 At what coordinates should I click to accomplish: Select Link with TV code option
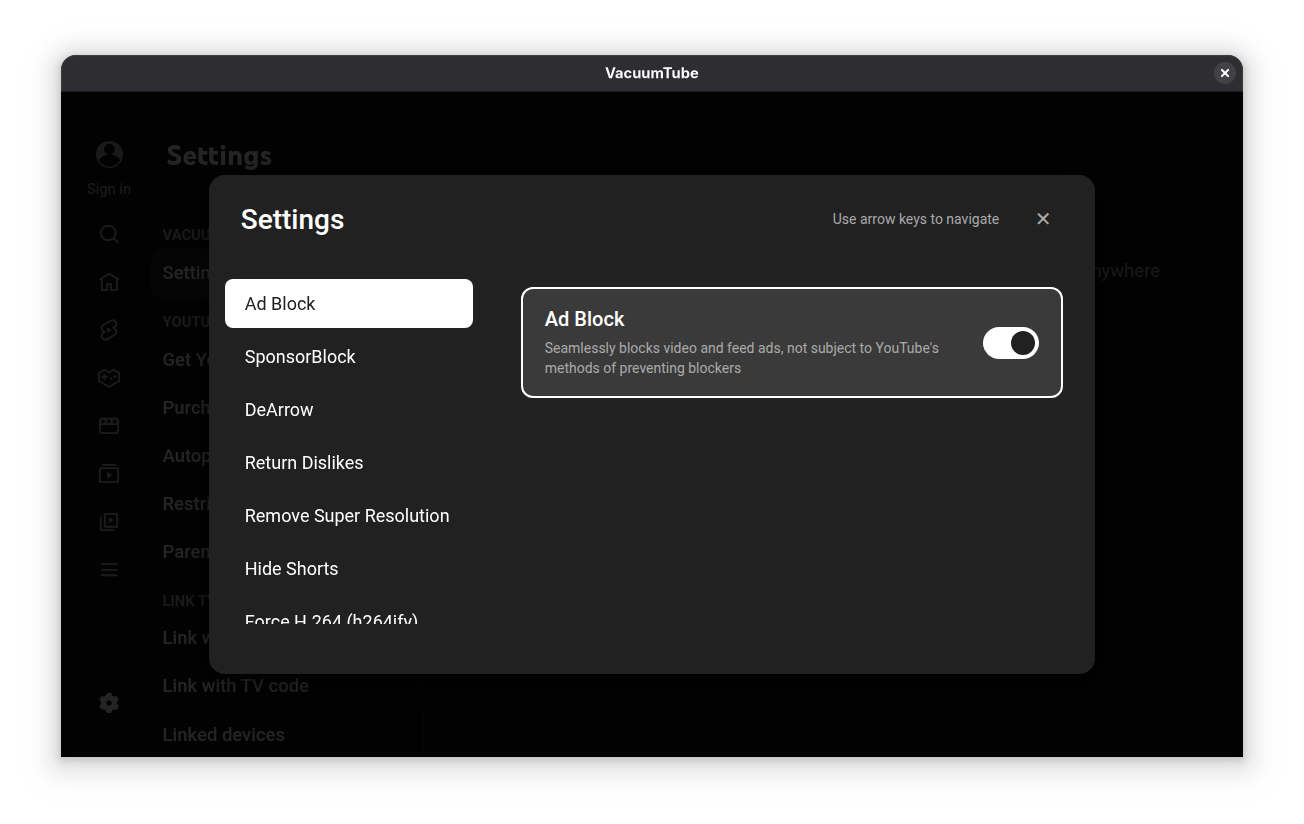[x=236, y=686]
